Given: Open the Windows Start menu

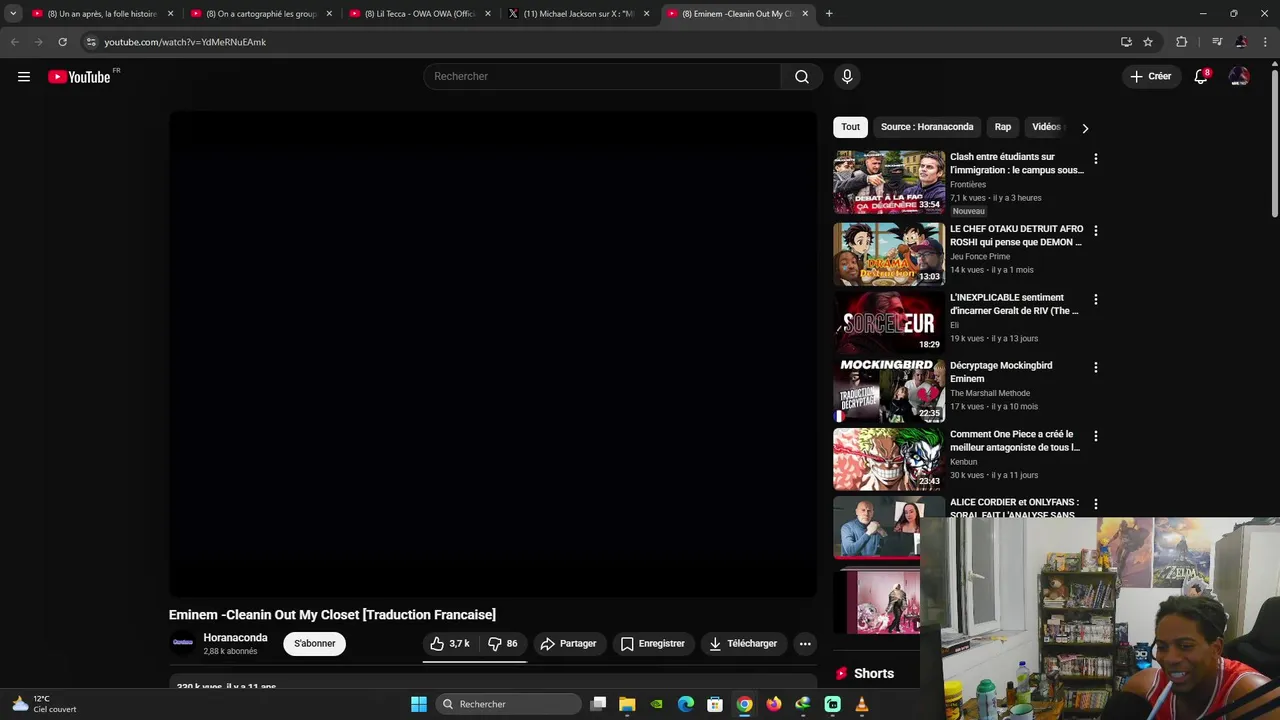Looking at the screenshot, I should tap(419, 704).
